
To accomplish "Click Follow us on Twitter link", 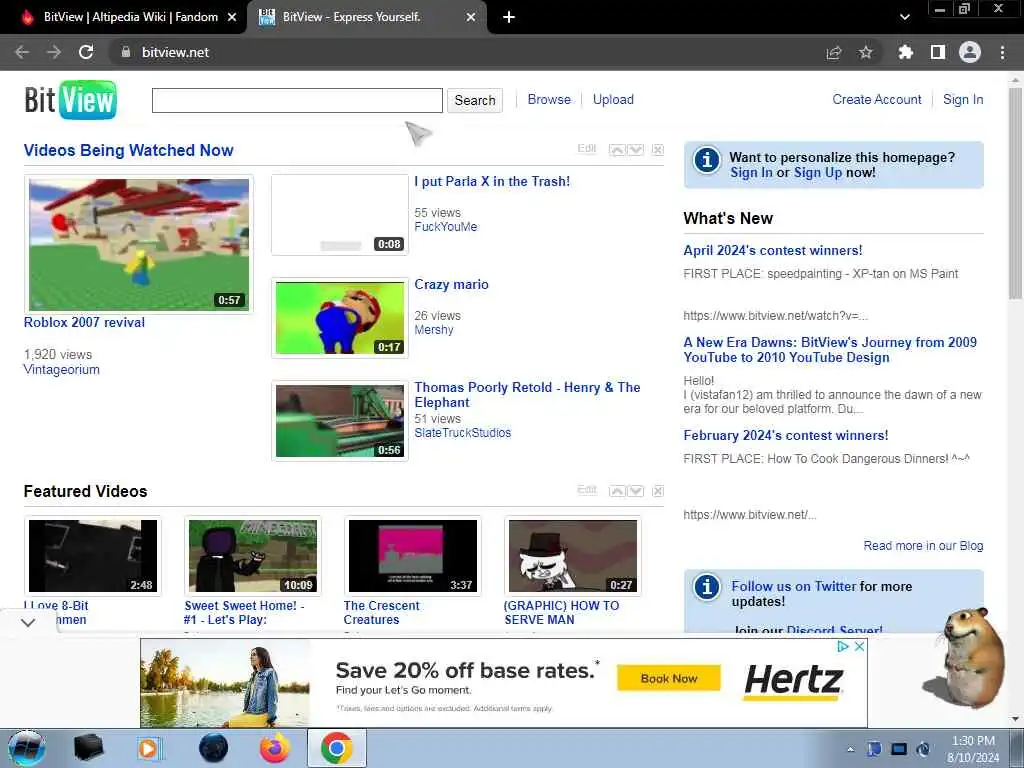I will pos(793,586).
